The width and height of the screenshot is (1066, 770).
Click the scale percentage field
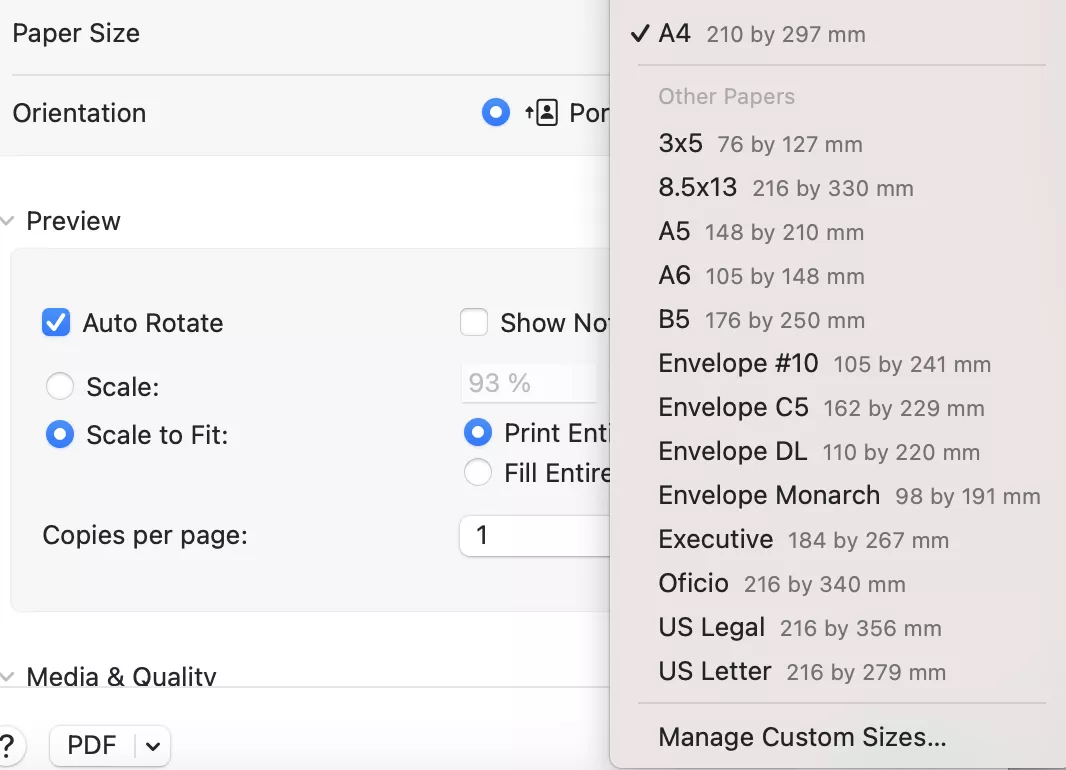point(528,384)
